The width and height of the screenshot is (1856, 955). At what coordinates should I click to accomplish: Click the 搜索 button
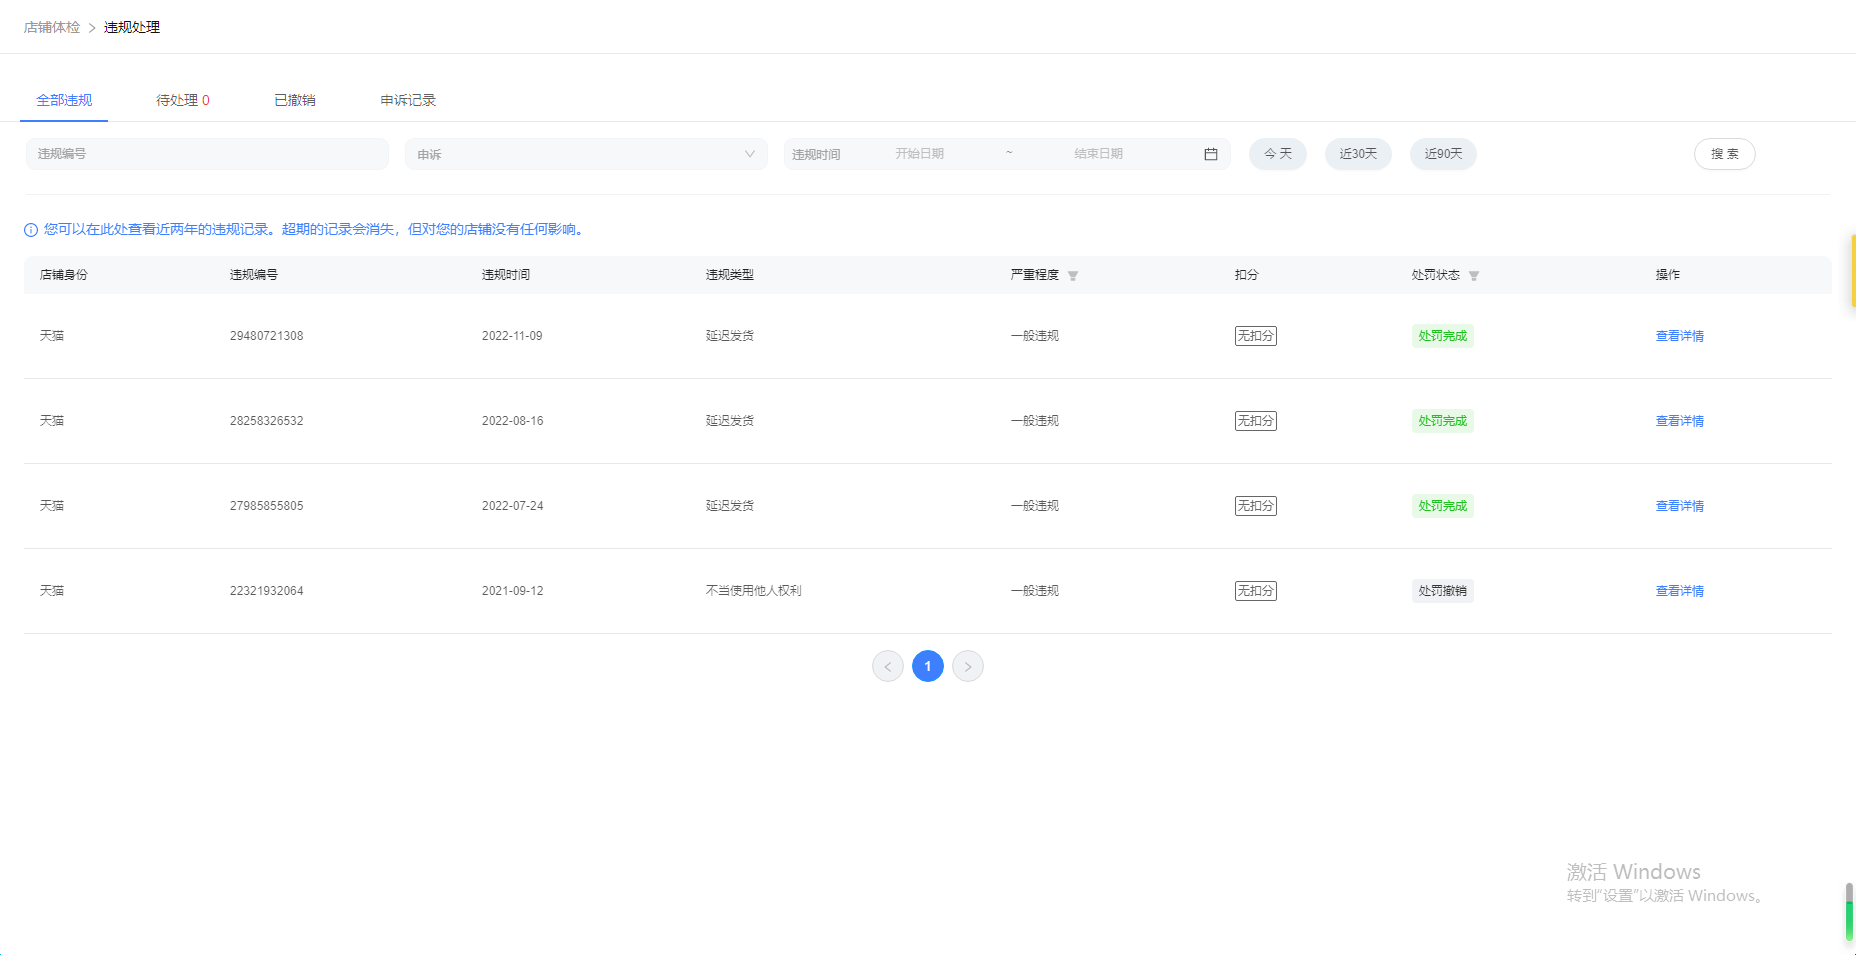(x=1725, y=154)
